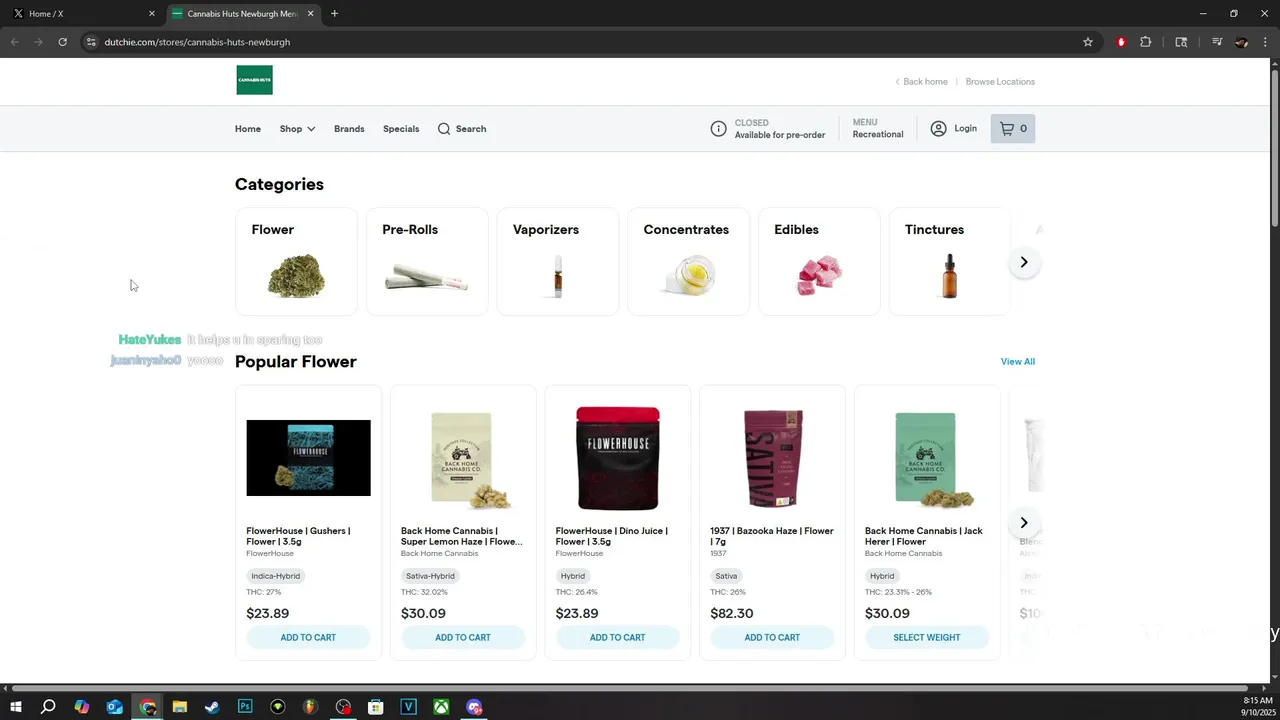Go to the Home nav item
The height and width of the screenshot is (720, 1280).
coord(248,128)
